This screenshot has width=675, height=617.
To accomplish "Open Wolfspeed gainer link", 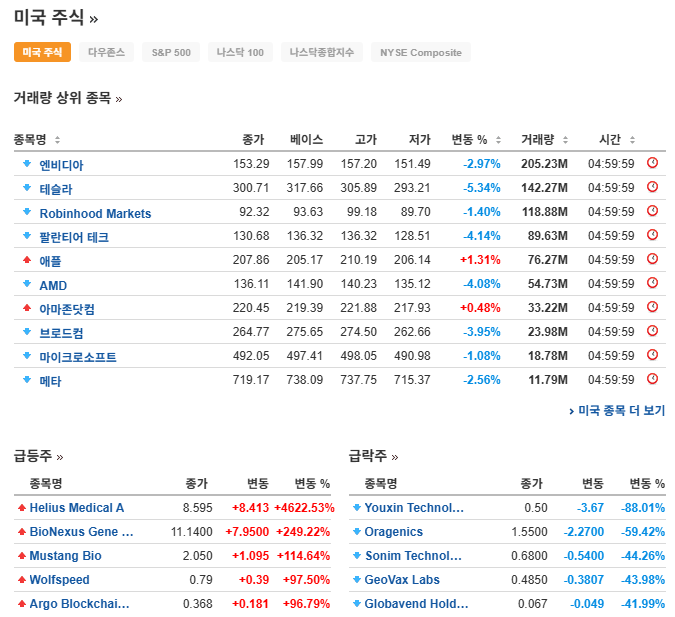I will [59, 580].
